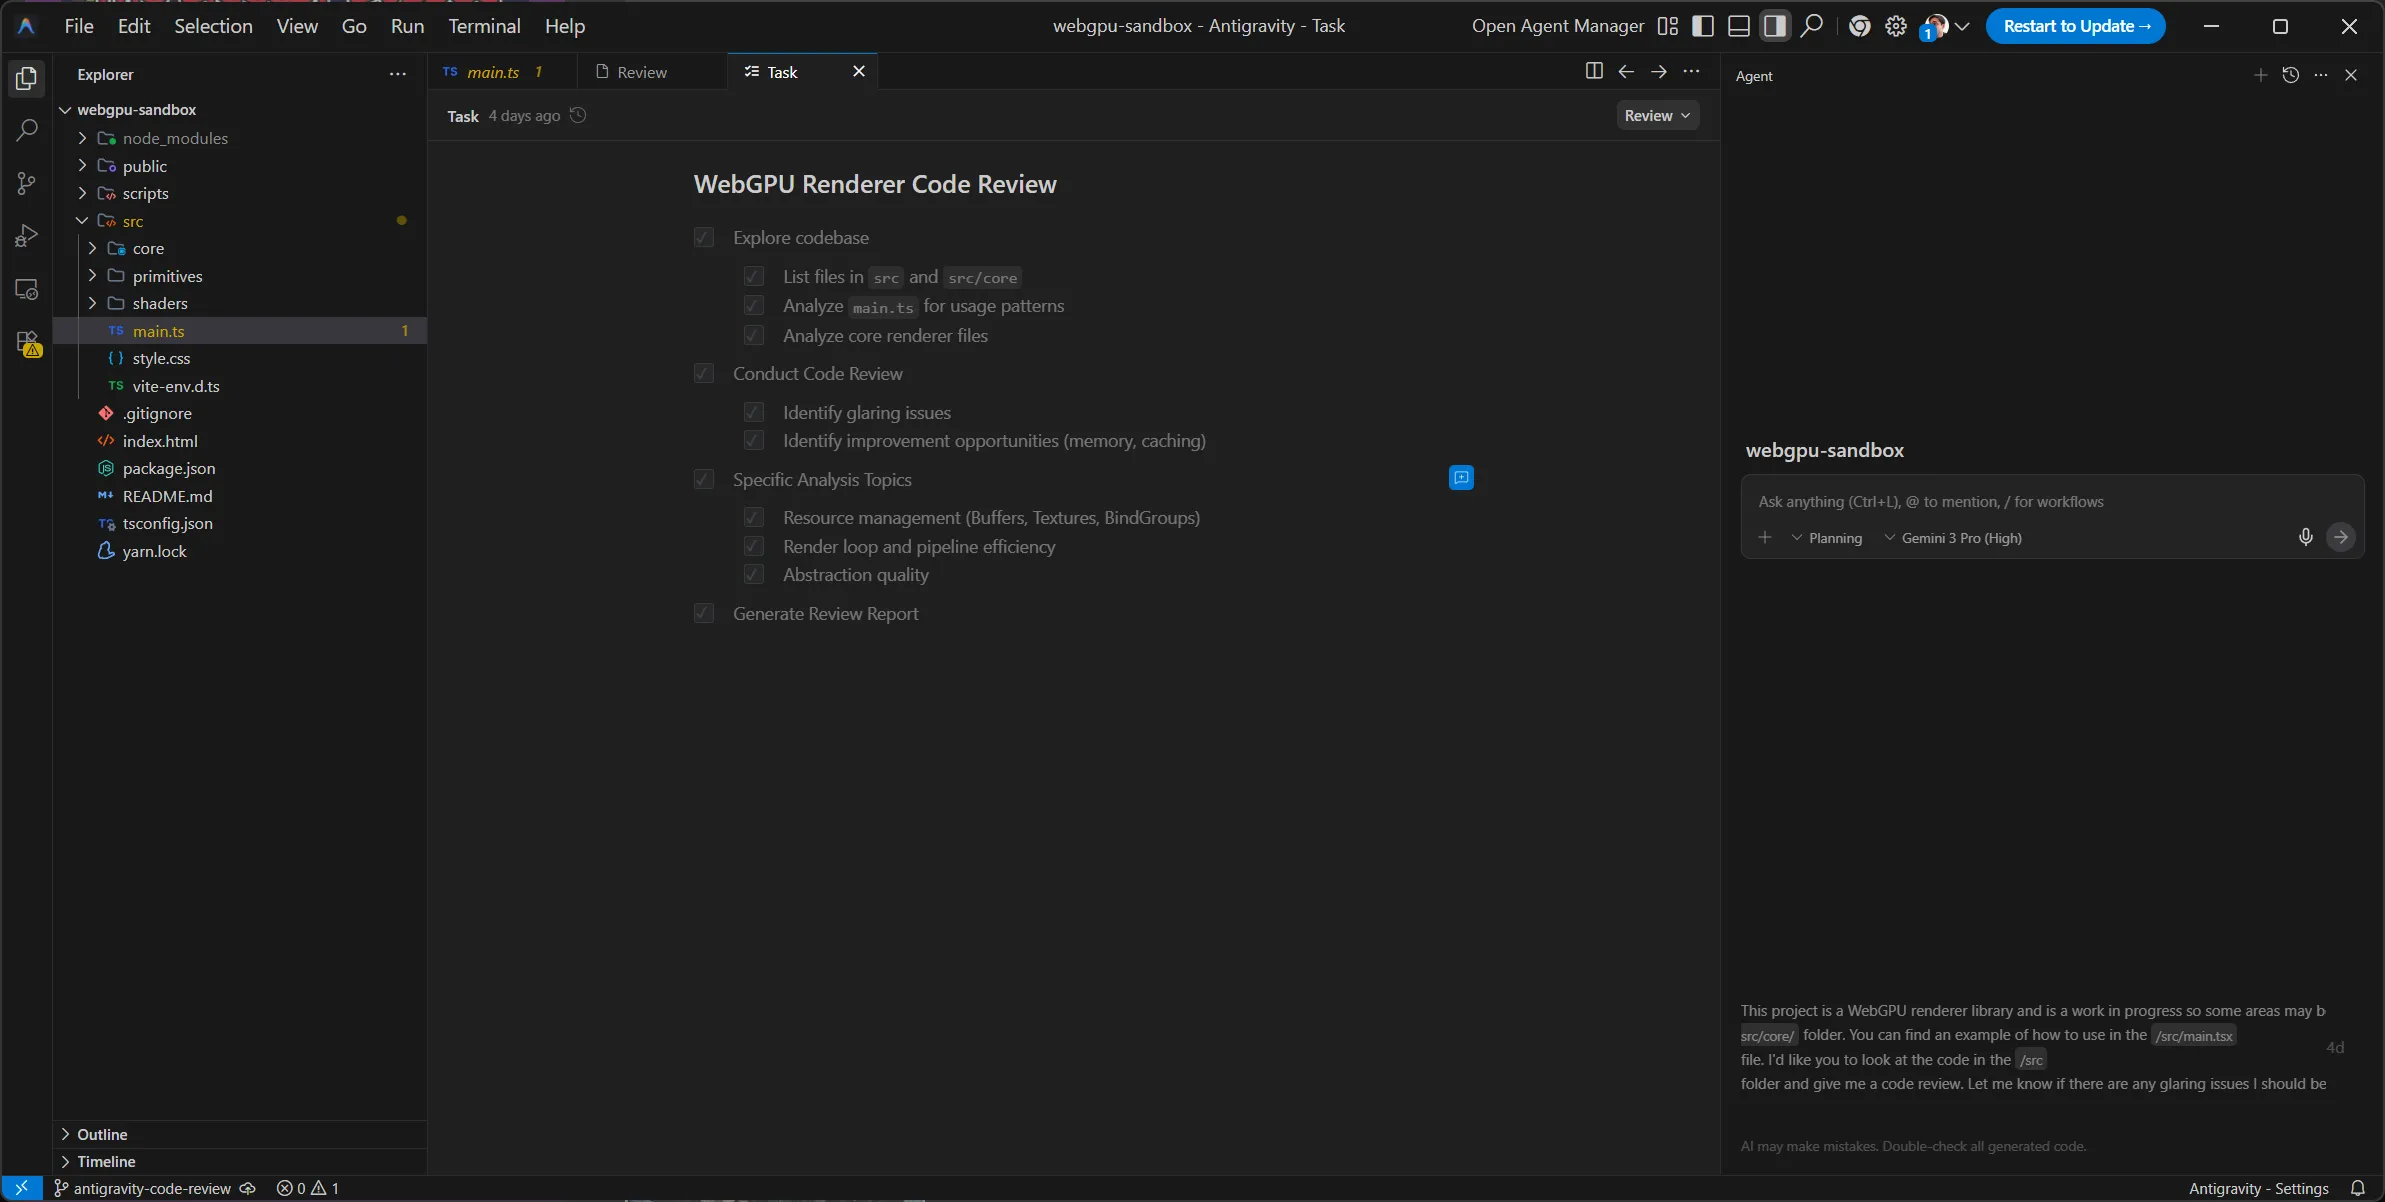2385x1202 pixels.
Task: Send prompt using the arrow icon
Action: [2340, 537]
